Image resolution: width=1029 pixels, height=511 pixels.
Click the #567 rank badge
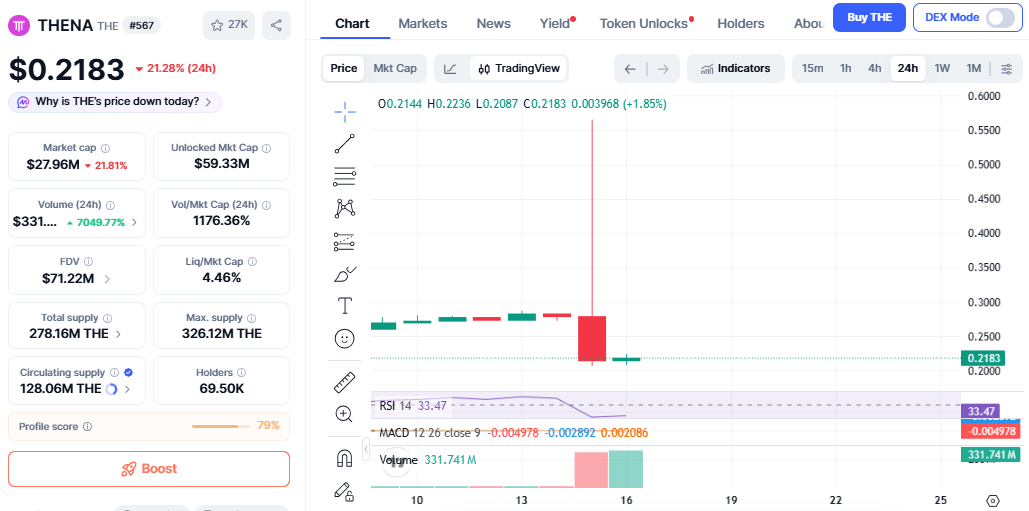click(141, 26)
